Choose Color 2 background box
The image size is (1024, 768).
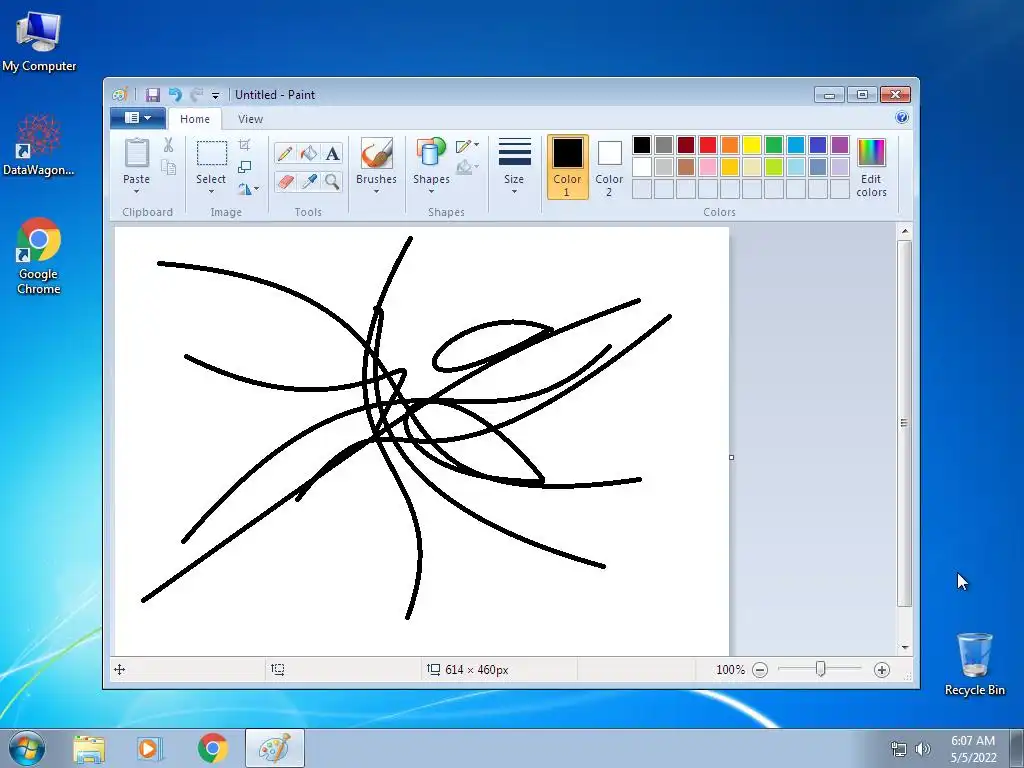(609, 167)
